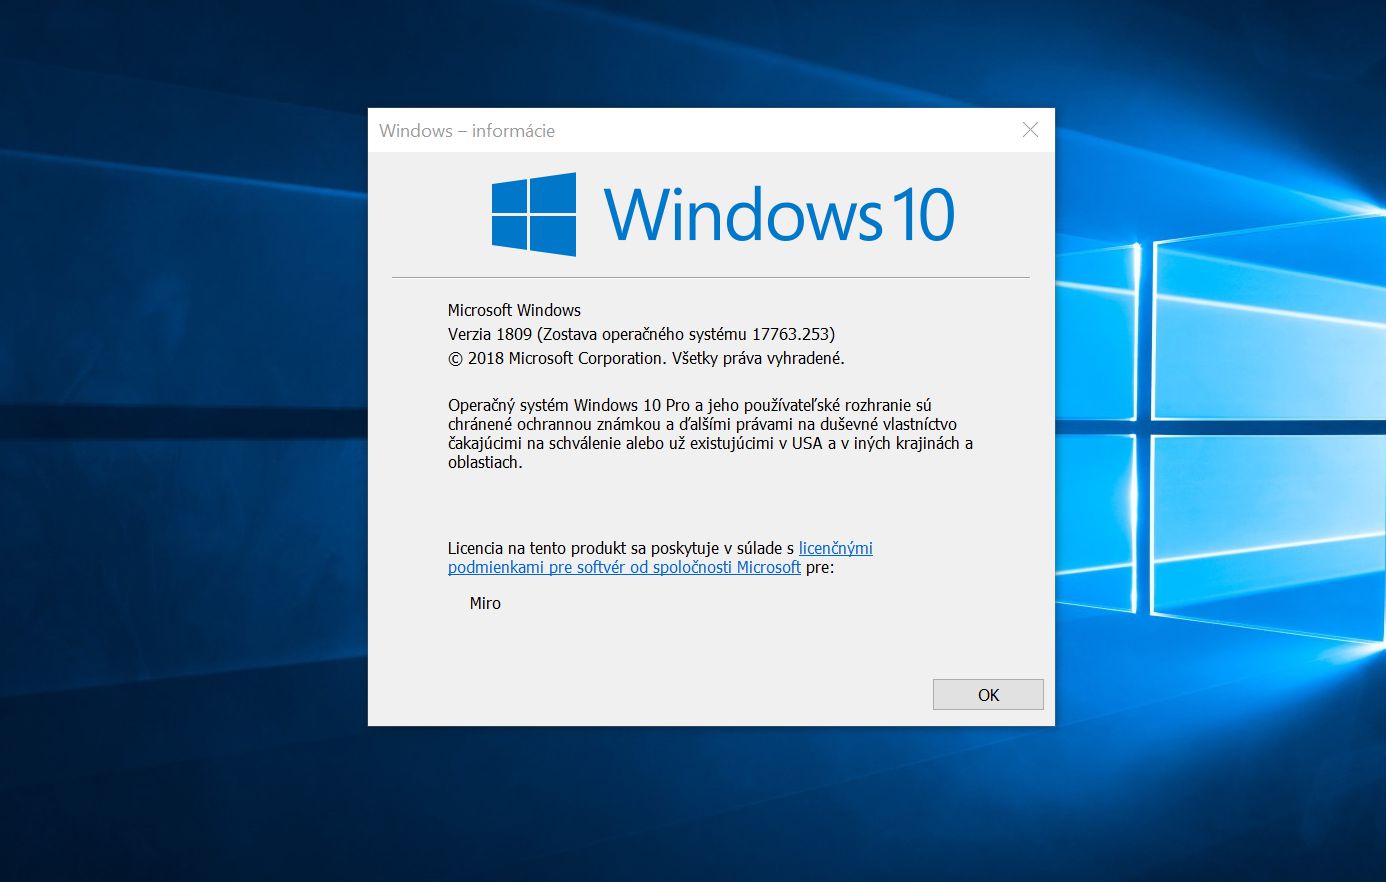1386x882 pixels.
Task: Click the 'Operačný systém Windows 10 Pro' paragraph
Action: (x=710, y=434)
